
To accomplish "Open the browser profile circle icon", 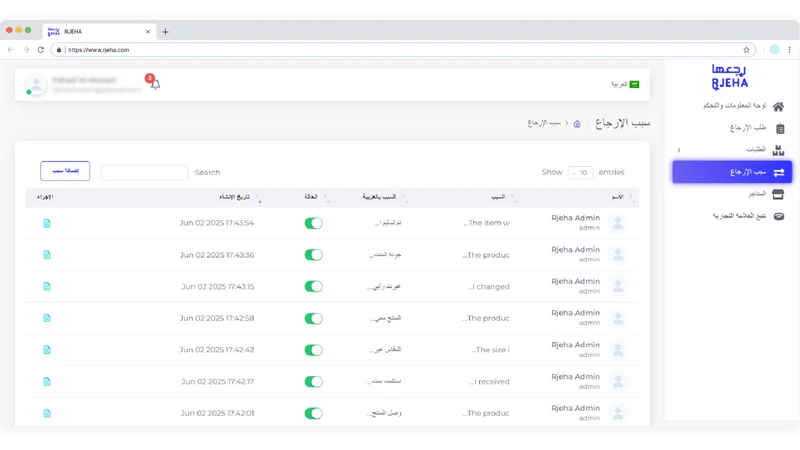I will (774, 50).
